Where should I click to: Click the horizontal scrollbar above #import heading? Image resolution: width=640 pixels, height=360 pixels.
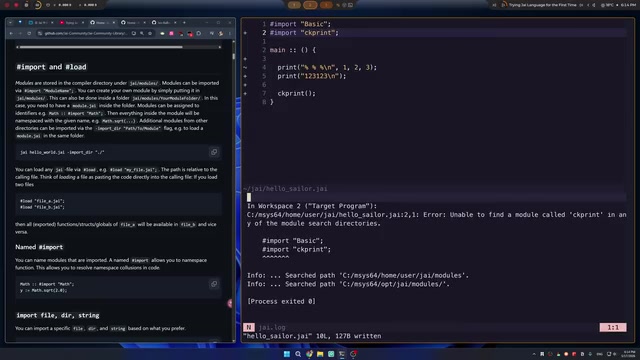tap(101, 47)
